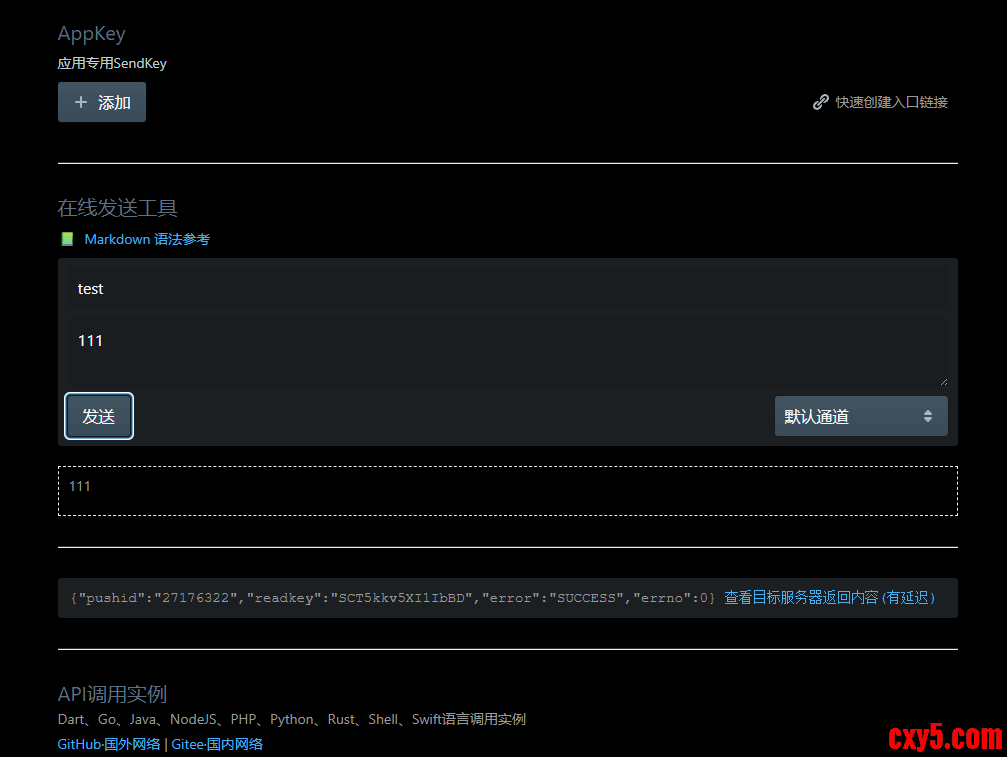Click the Dart、Go、Java language list text
The height and width of the screenshot is (757, 1007).
292,719
